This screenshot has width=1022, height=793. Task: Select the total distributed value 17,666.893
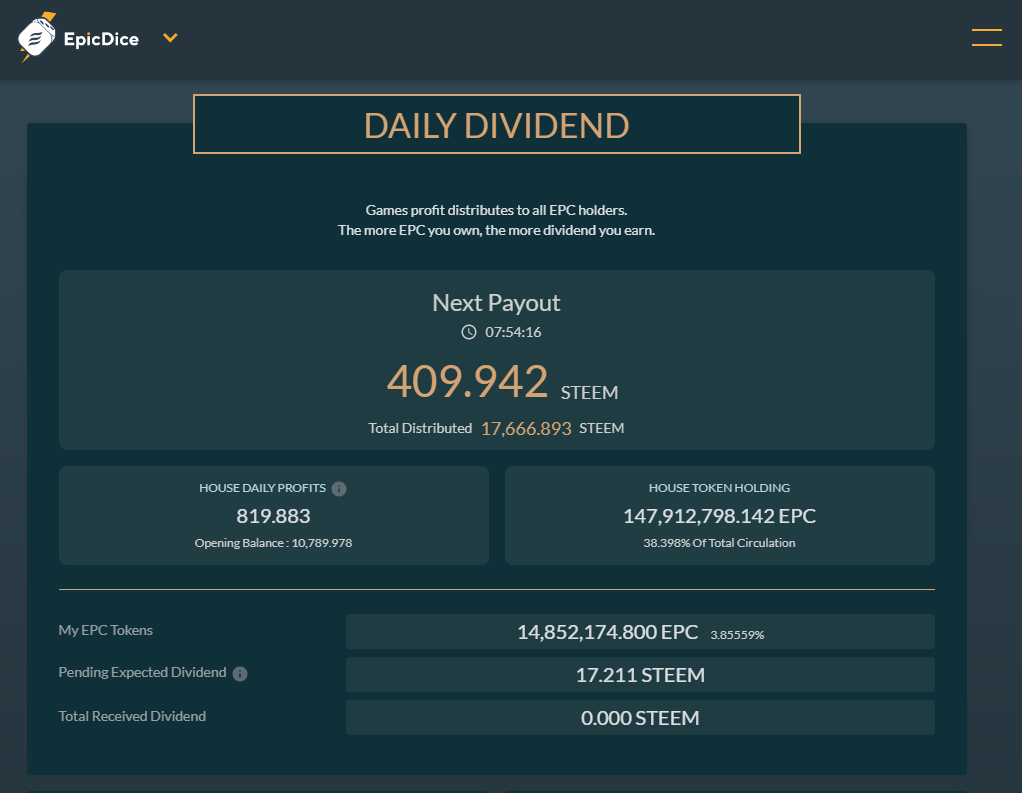526,429
